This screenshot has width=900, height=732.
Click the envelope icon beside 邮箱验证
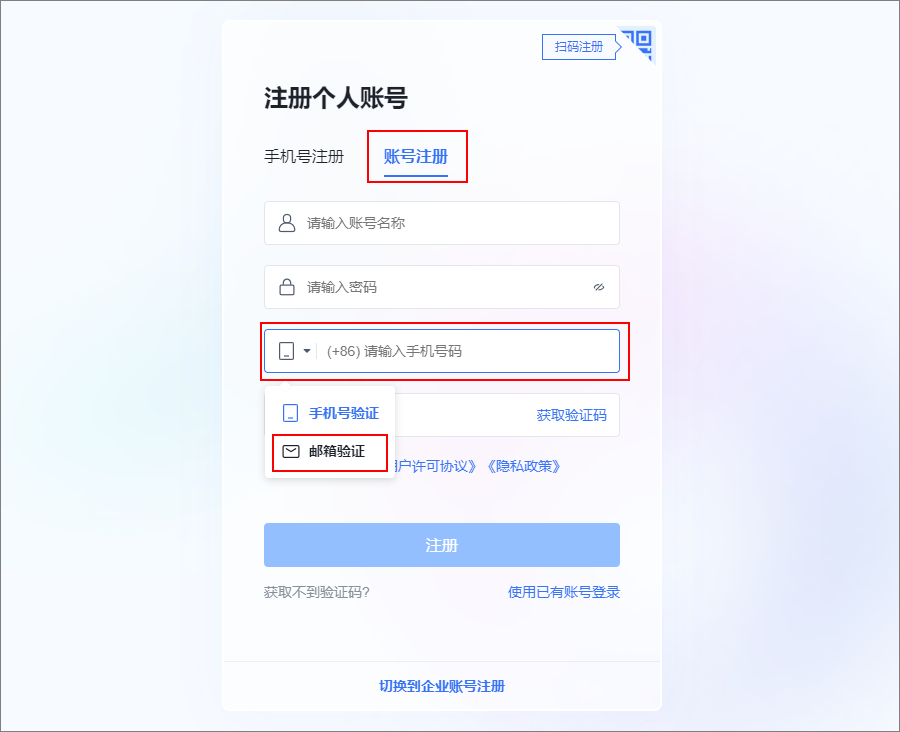point(291,451)
